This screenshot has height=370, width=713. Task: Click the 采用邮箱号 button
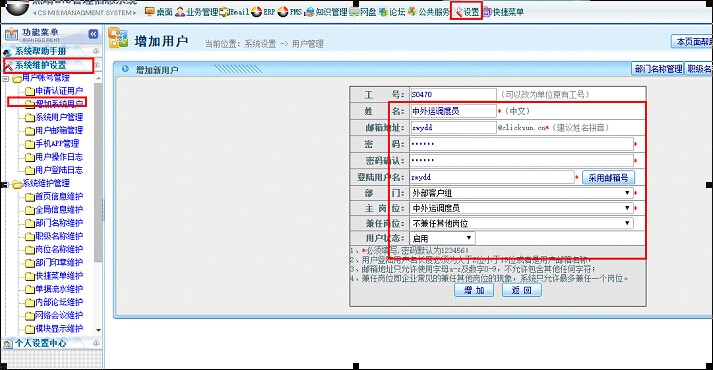(x=608, y=177)
